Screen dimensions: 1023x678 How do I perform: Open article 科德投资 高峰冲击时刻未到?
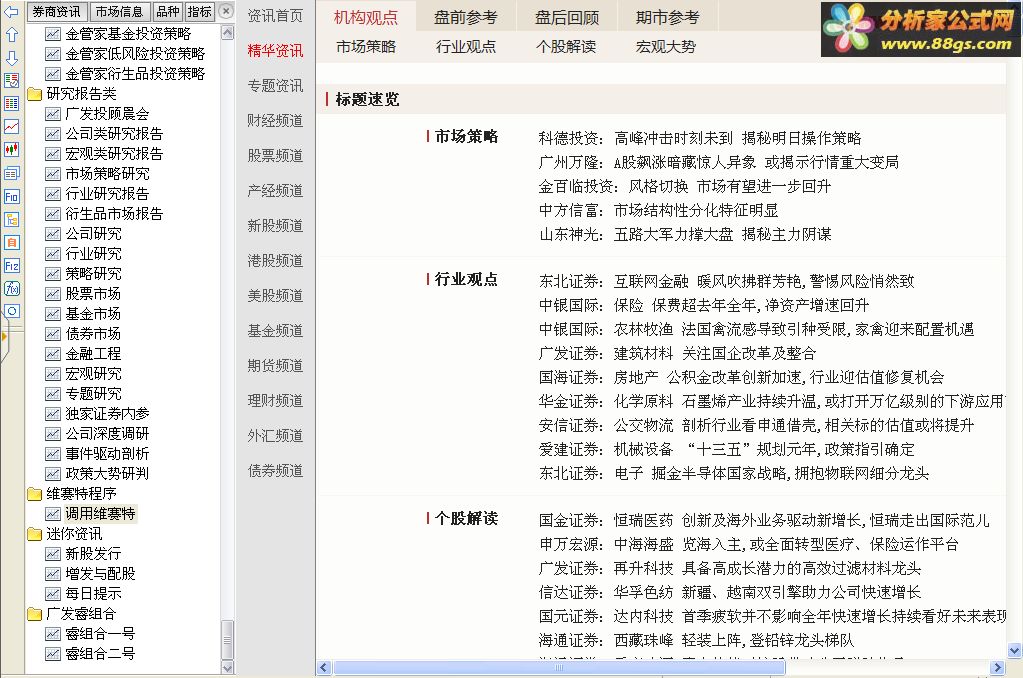(700, 138)
